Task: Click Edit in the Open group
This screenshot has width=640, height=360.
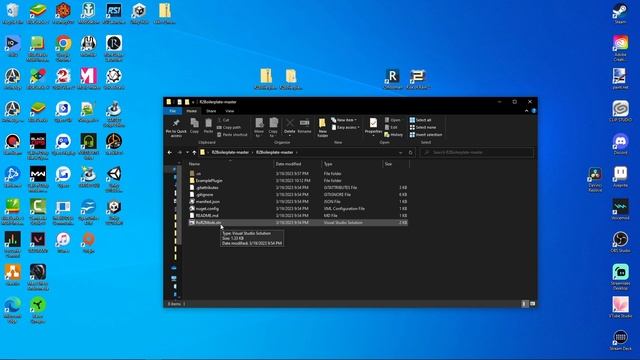Action: 391,127
